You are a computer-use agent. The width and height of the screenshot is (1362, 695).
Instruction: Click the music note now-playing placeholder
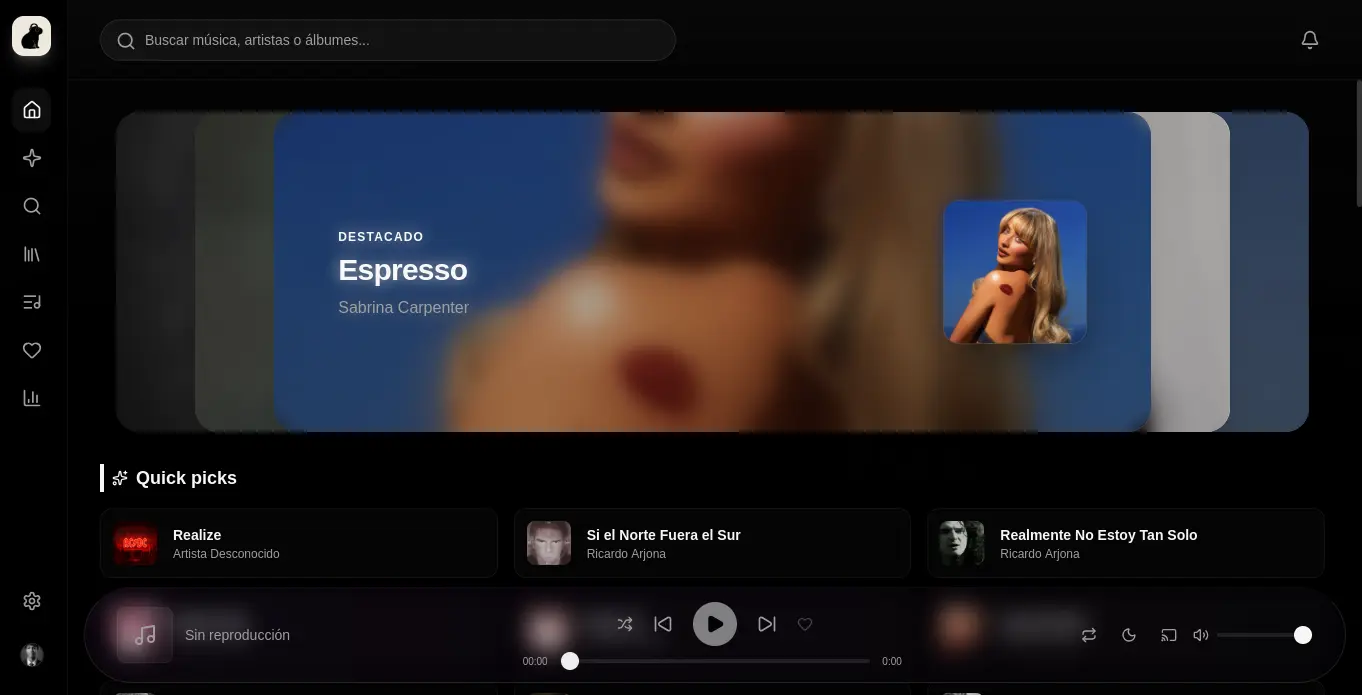click(x=145, y=635)
